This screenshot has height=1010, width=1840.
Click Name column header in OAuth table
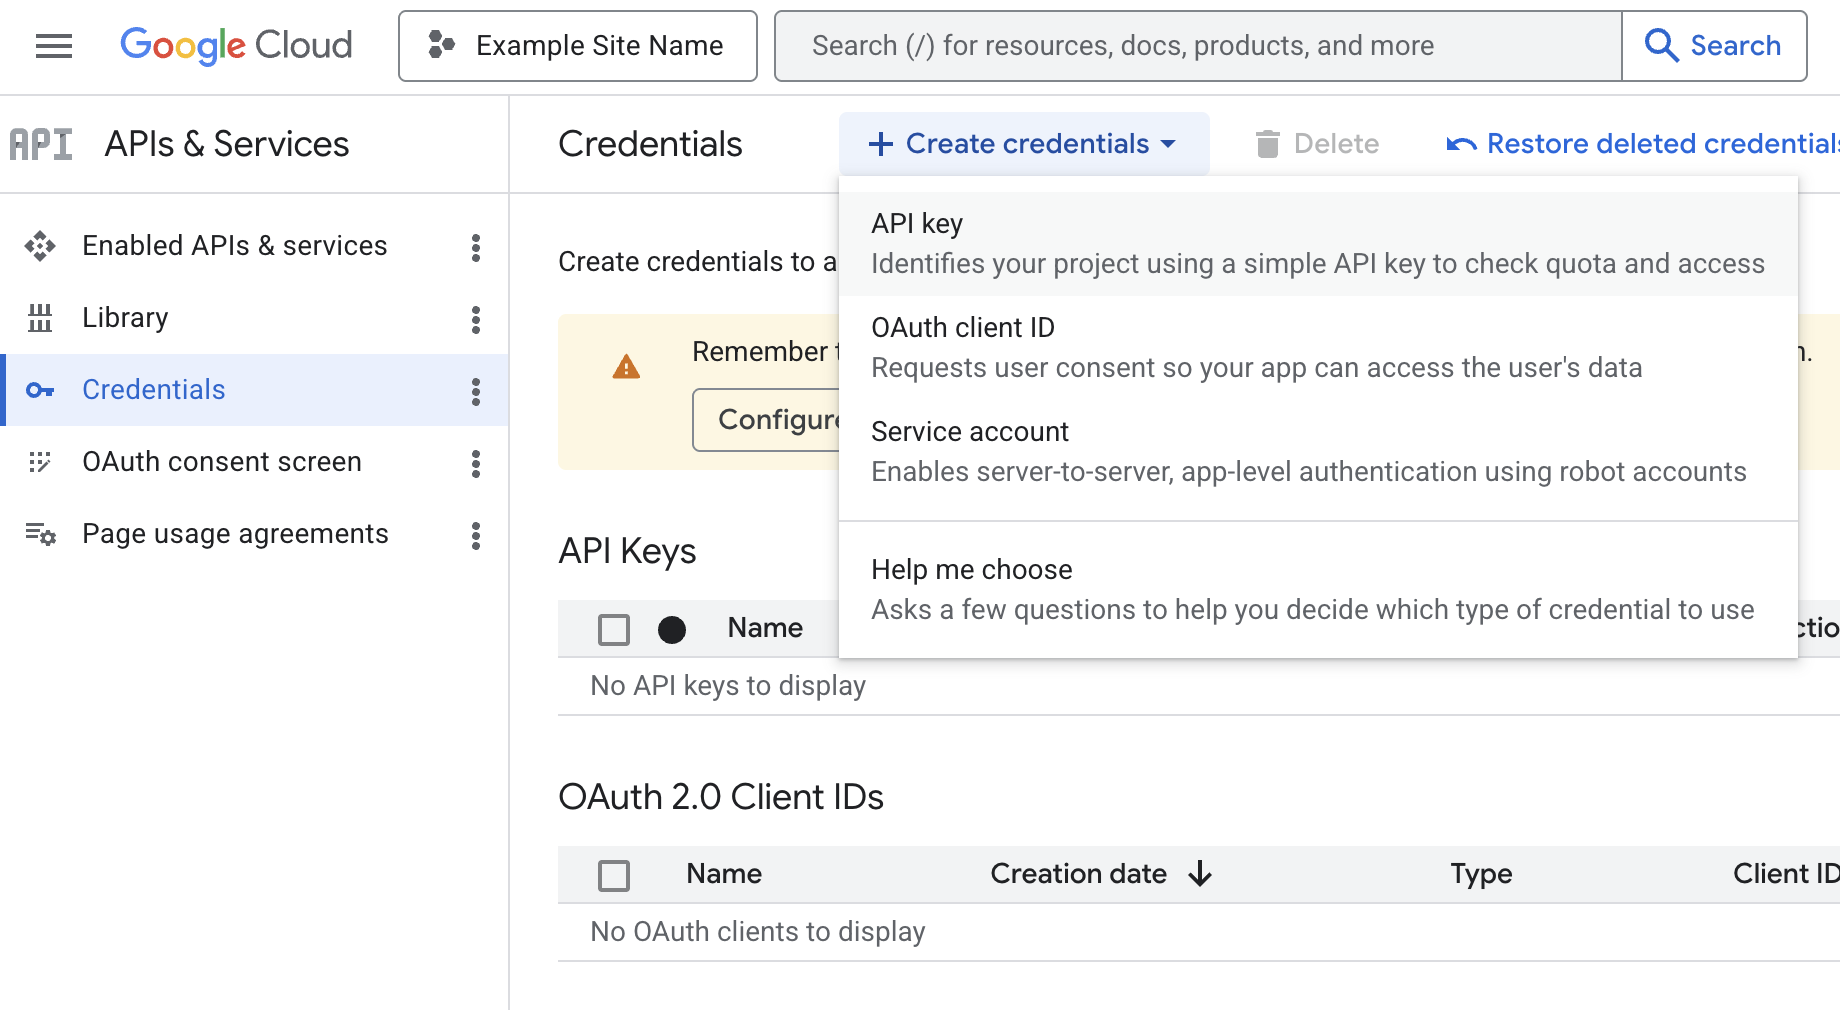tap(724, 874)
